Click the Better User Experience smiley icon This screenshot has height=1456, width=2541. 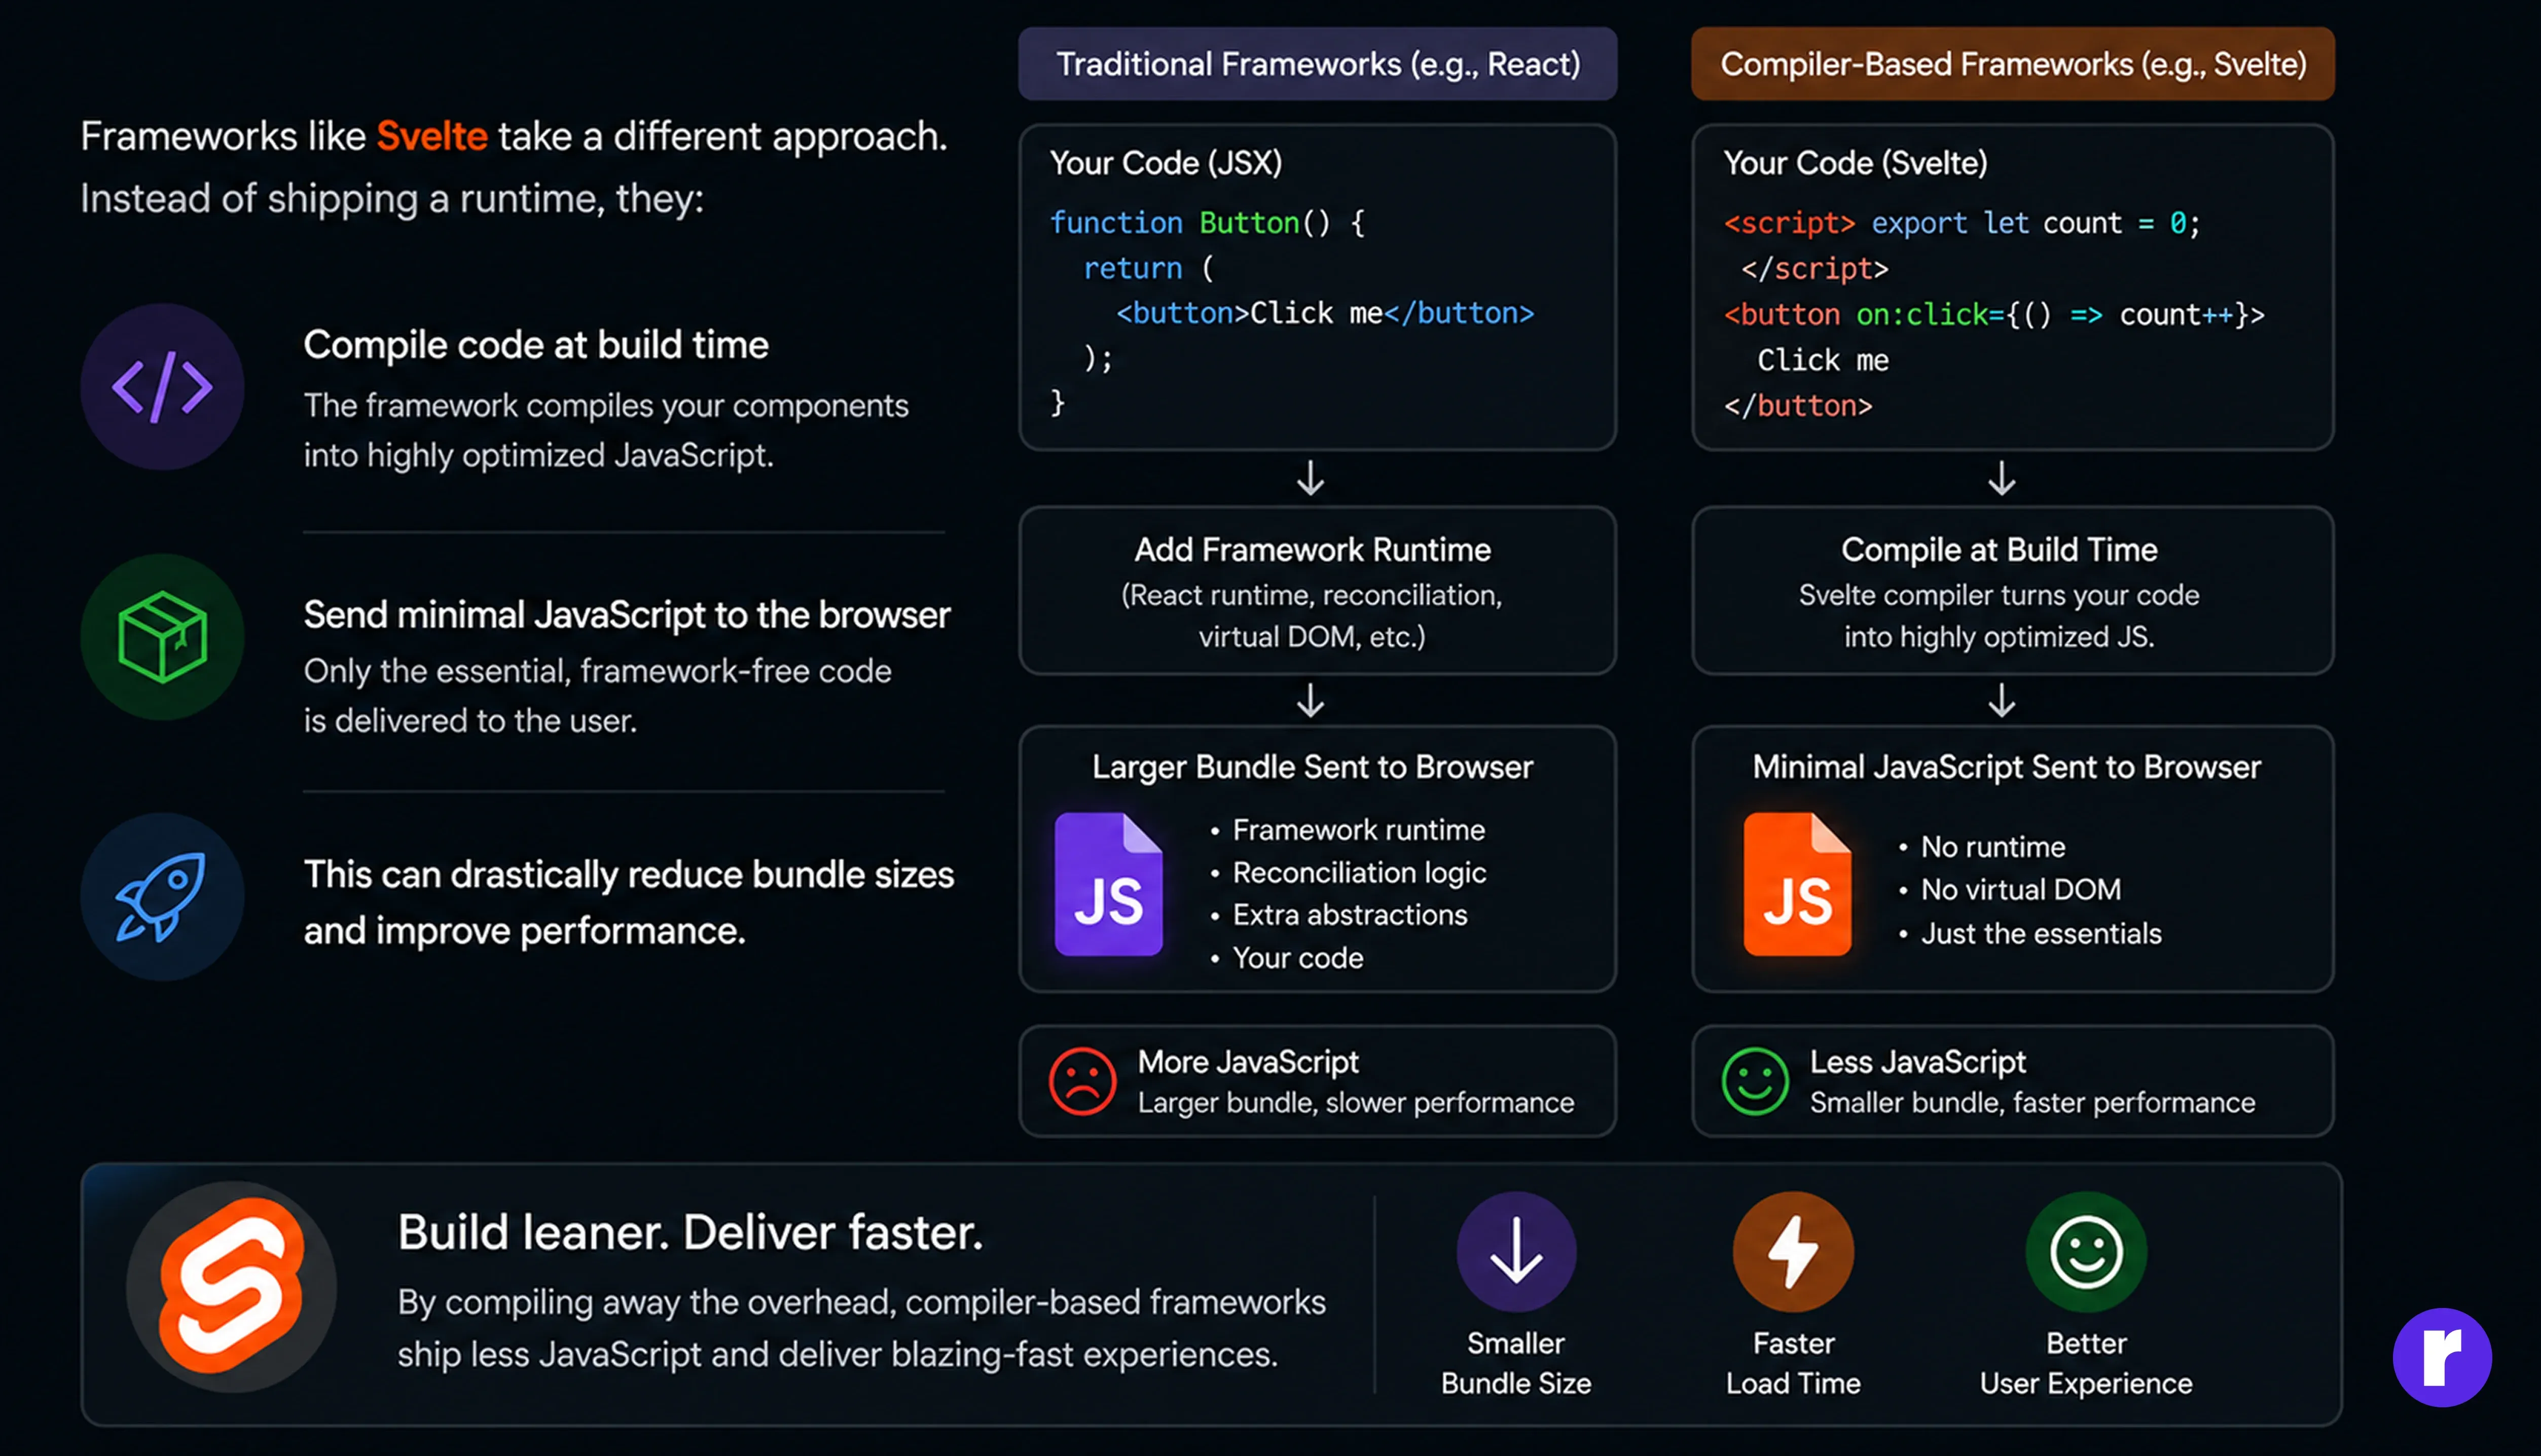2086,1251
